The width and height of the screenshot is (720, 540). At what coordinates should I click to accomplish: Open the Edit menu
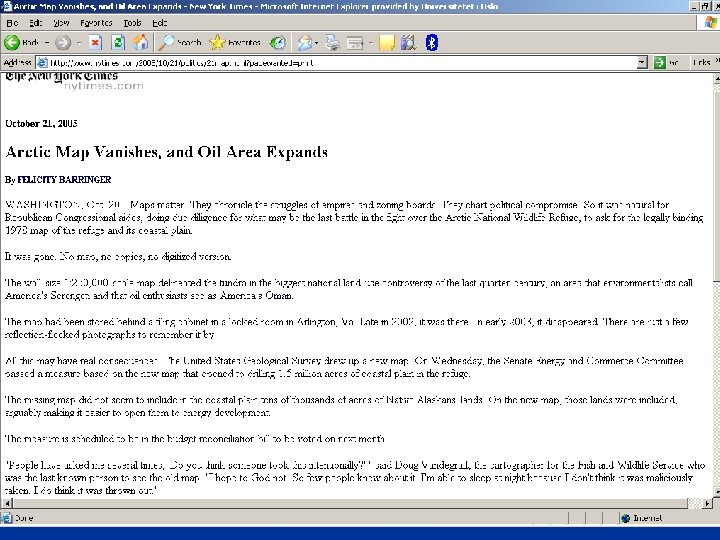[x=35, y=23]
